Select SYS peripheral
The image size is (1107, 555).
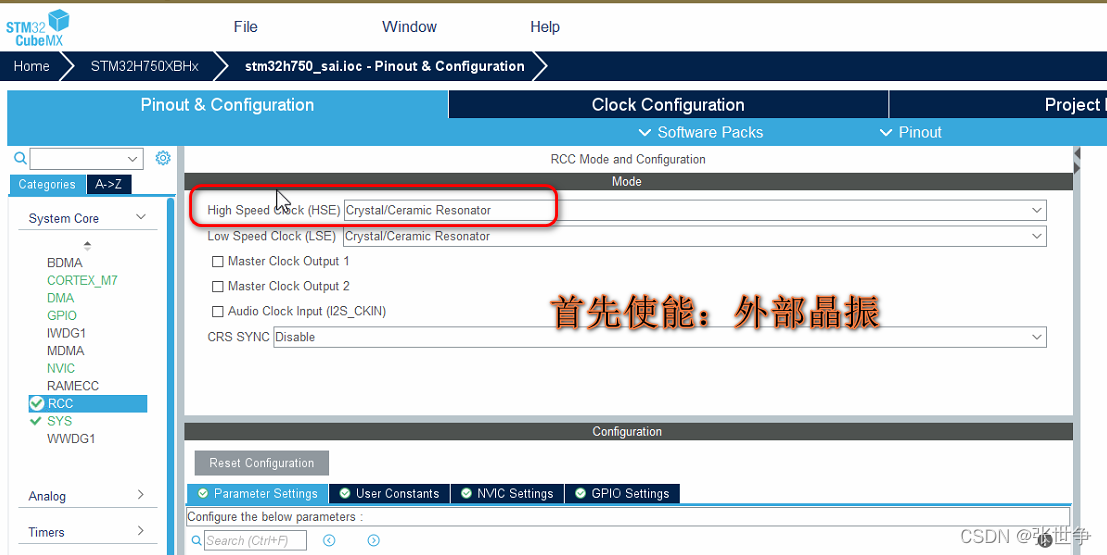(59, 421)
